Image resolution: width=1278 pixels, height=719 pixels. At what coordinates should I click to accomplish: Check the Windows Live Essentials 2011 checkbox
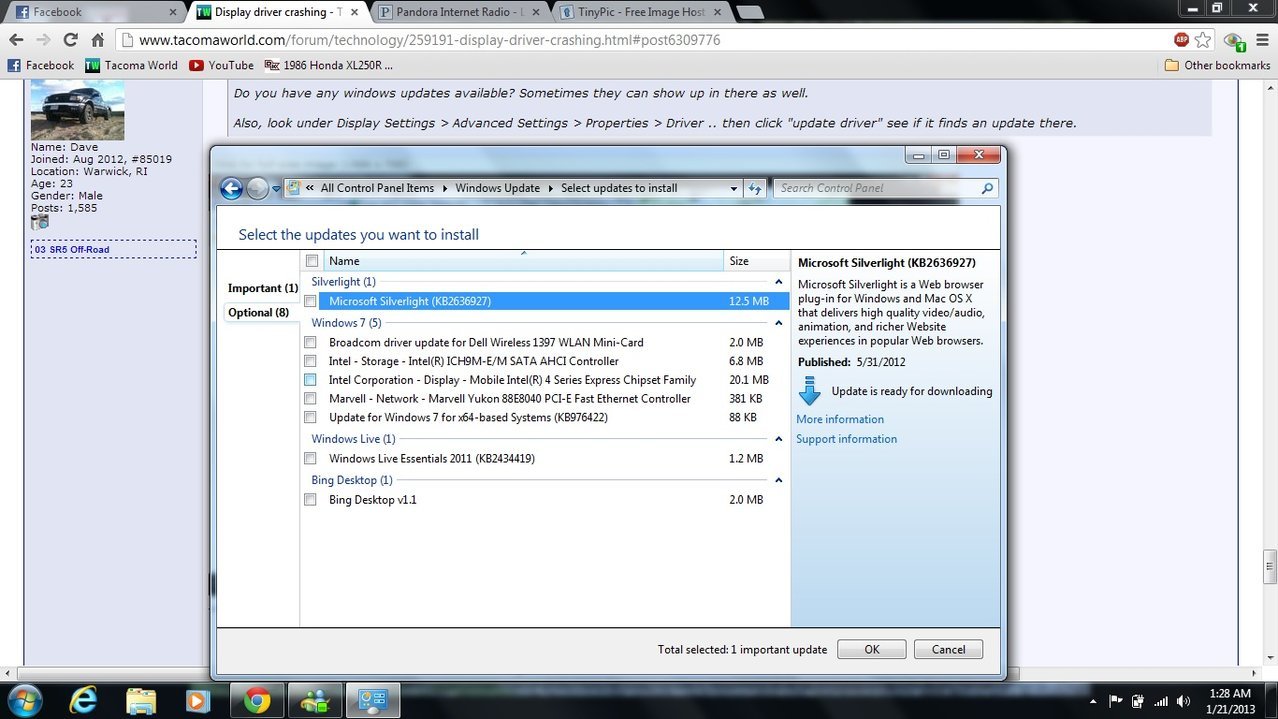[310, 459]
